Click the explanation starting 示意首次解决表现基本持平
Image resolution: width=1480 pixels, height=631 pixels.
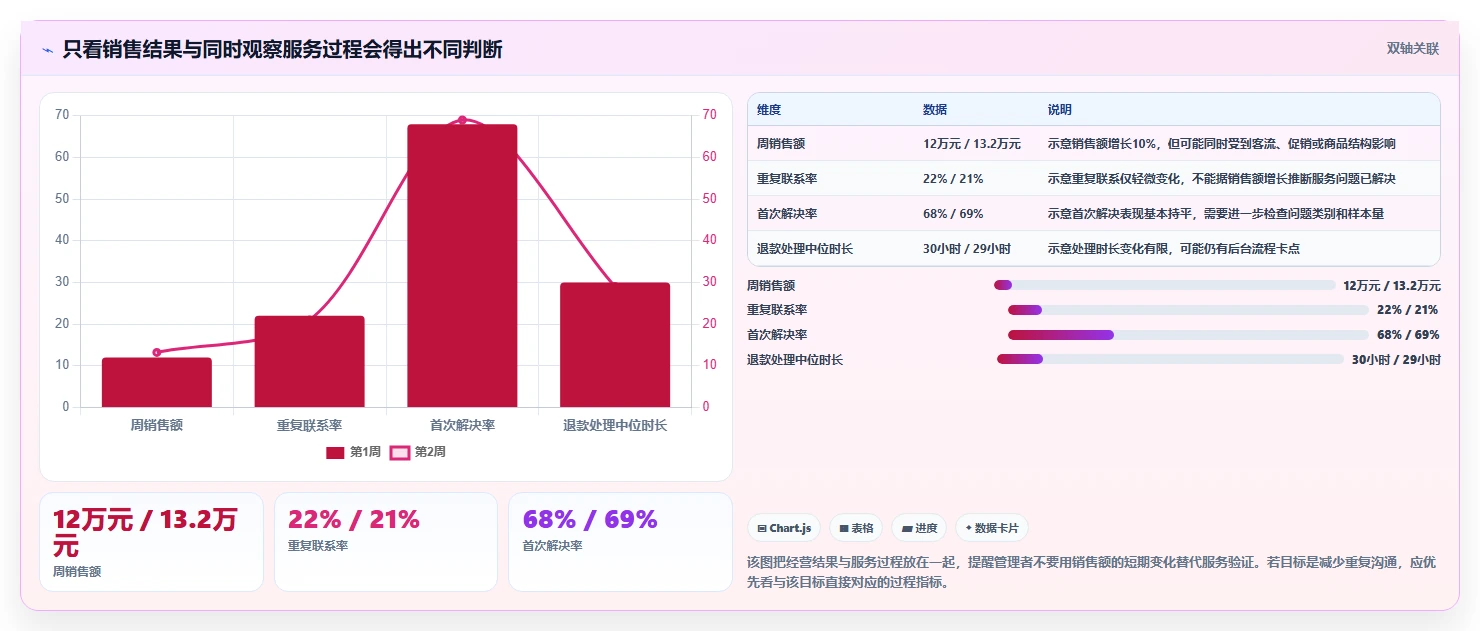(1216, 214)
